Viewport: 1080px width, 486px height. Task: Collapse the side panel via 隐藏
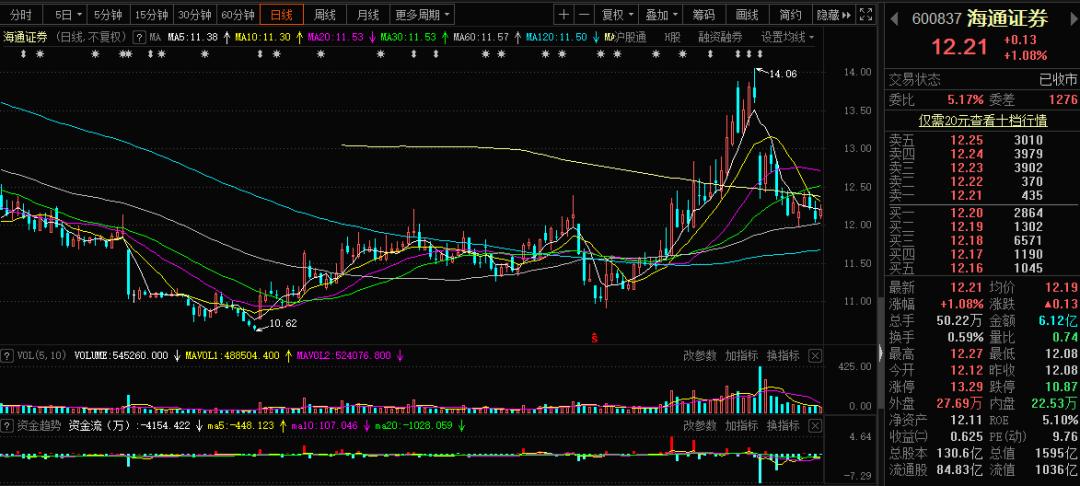(833, 14)
